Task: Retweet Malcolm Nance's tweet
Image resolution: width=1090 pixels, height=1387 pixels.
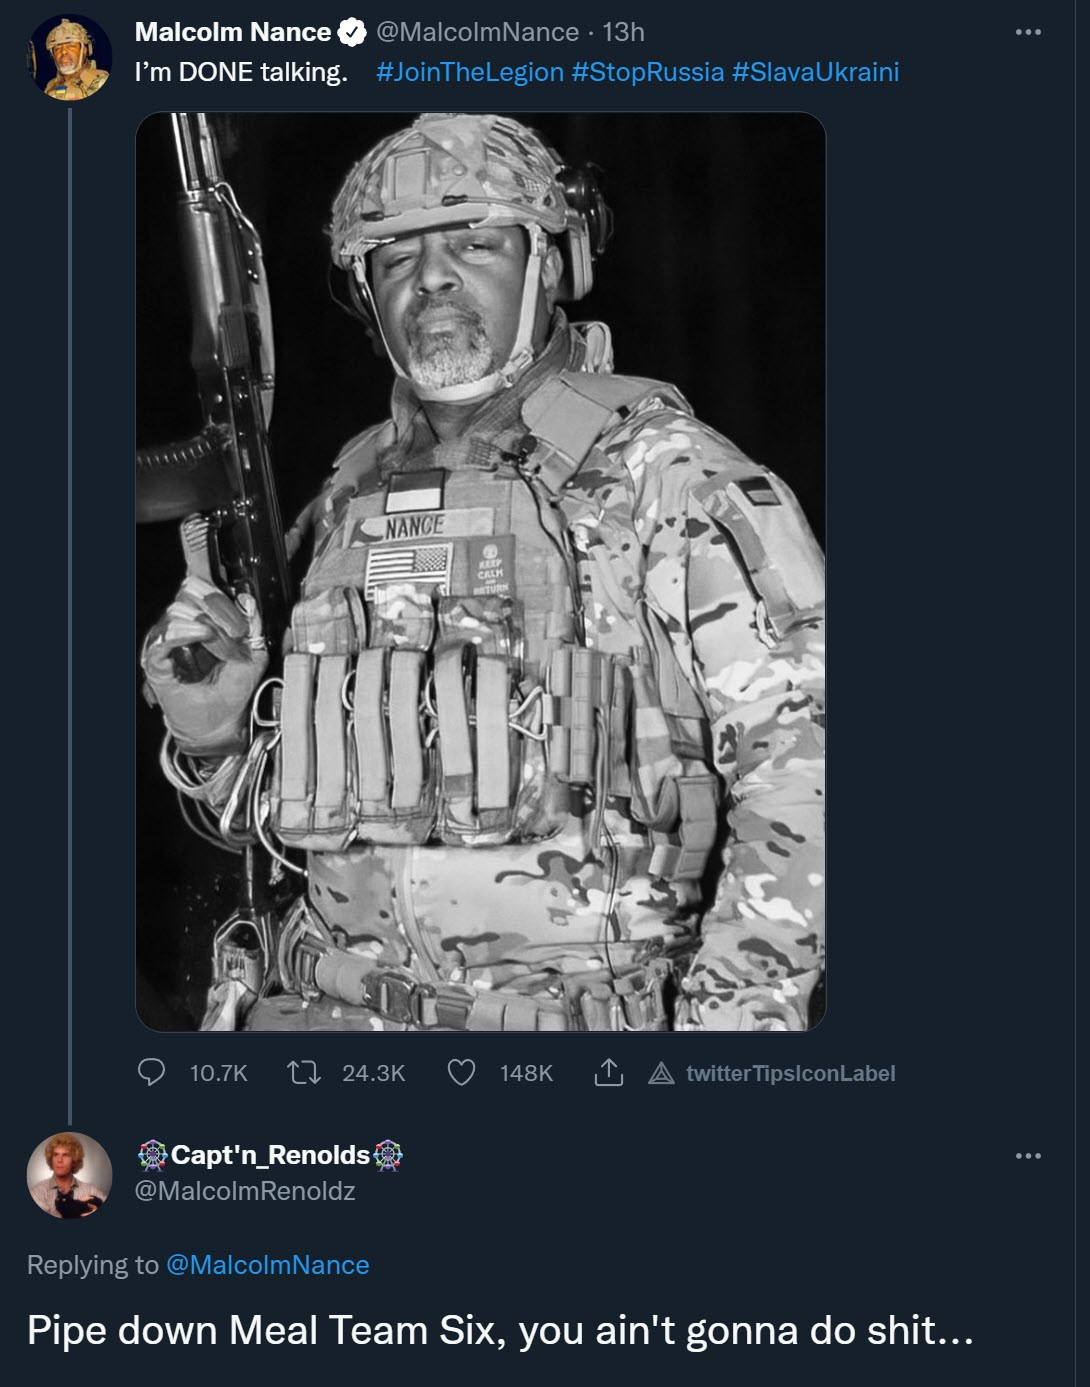Action: coord(303,1073)
